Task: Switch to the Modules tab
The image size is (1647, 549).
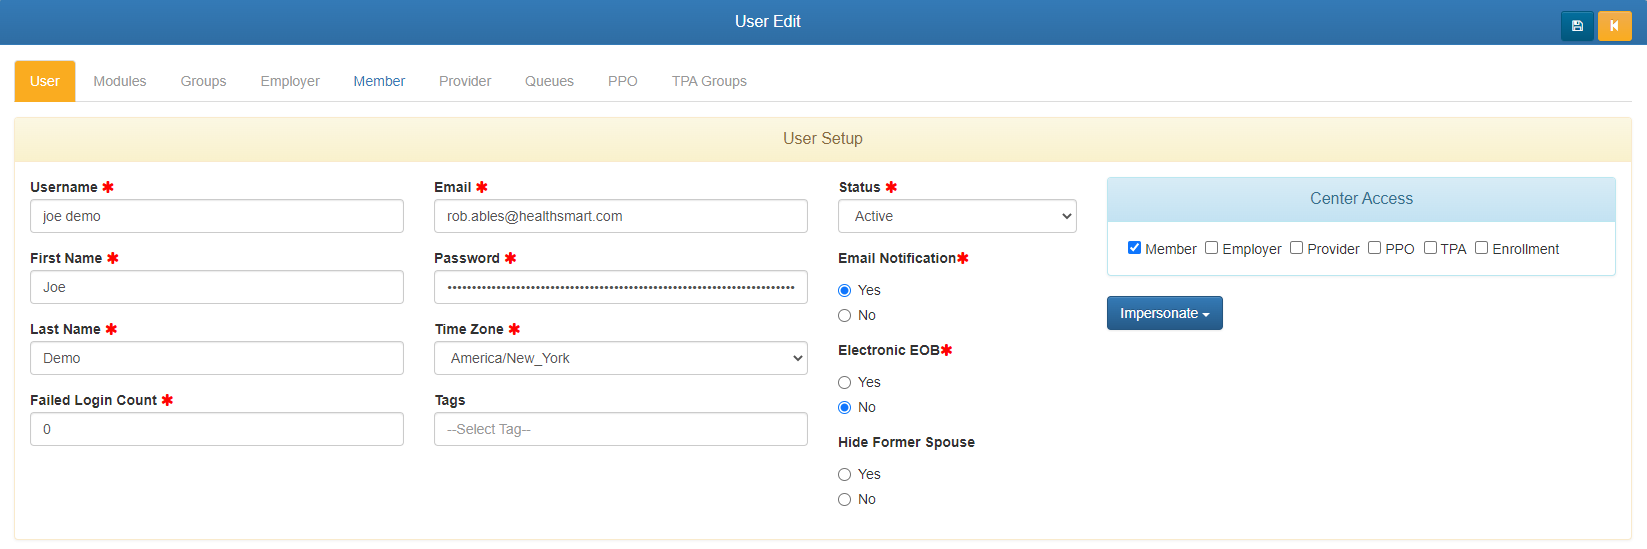Action: point(120,81)
